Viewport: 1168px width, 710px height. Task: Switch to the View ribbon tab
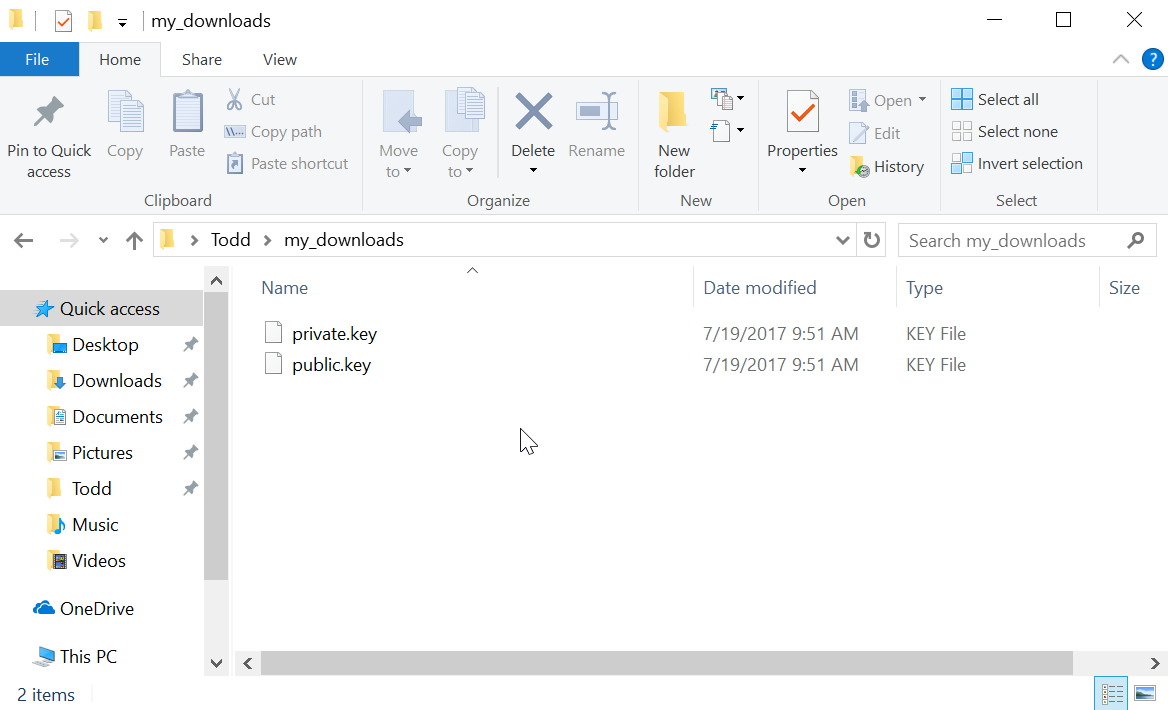pyautogui.click(x=280, y=60)
